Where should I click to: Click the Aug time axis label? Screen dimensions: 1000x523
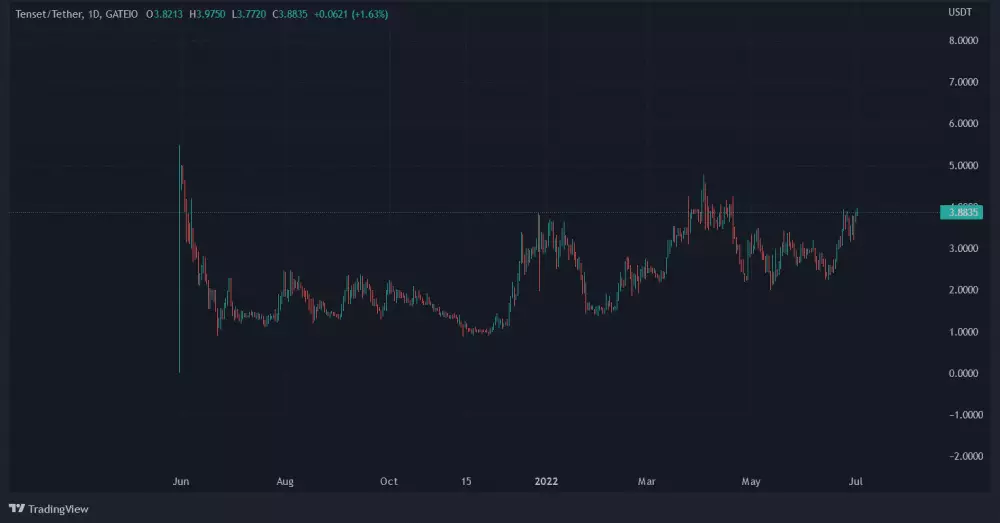click(x=284, y=482)
